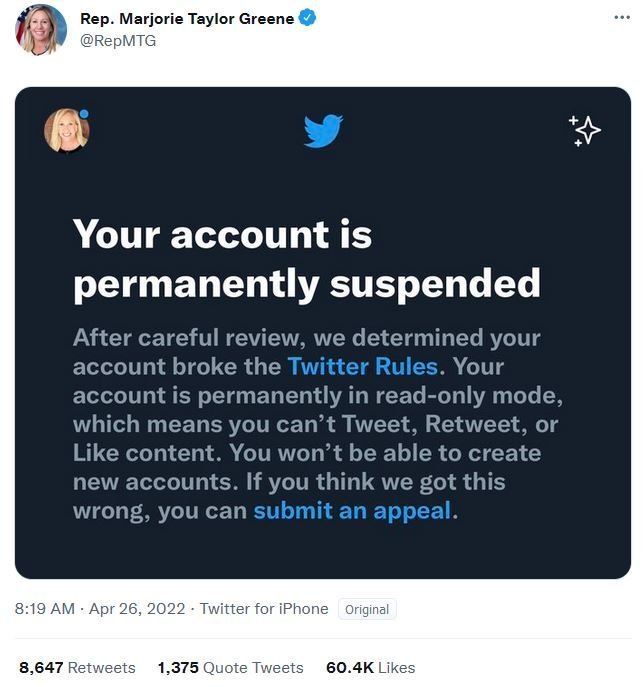This screenshot has width=643, height=687.
Task: Click the Original label button
Action: pos(367,609)
